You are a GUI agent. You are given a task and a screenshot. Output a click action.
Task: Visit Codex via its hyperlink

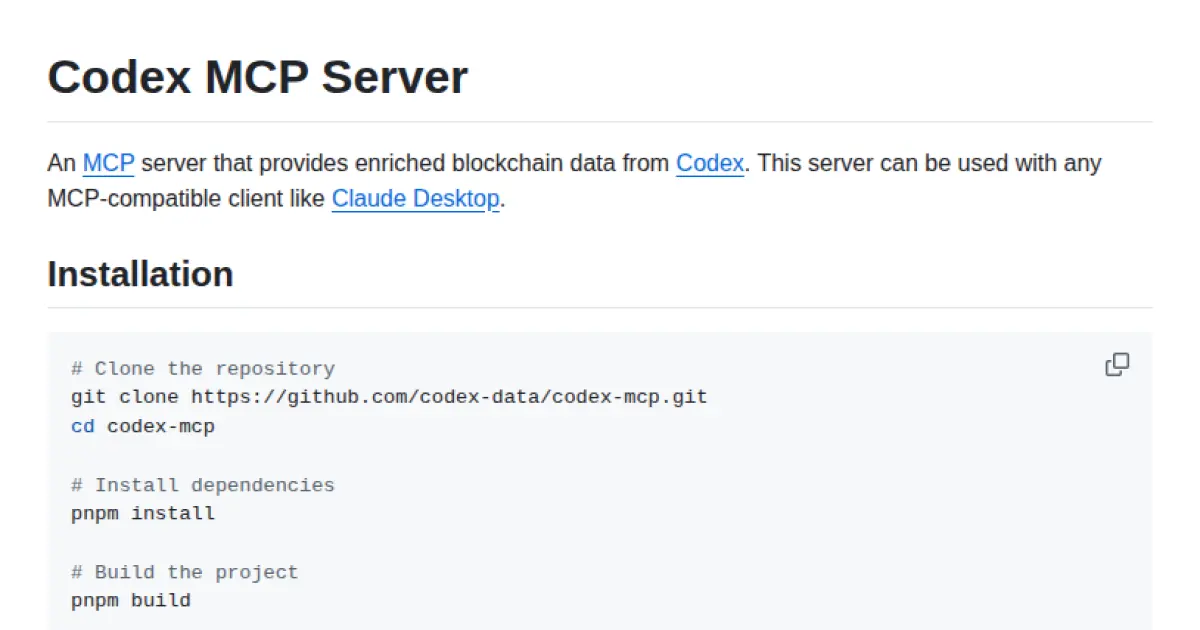(709, 163)
